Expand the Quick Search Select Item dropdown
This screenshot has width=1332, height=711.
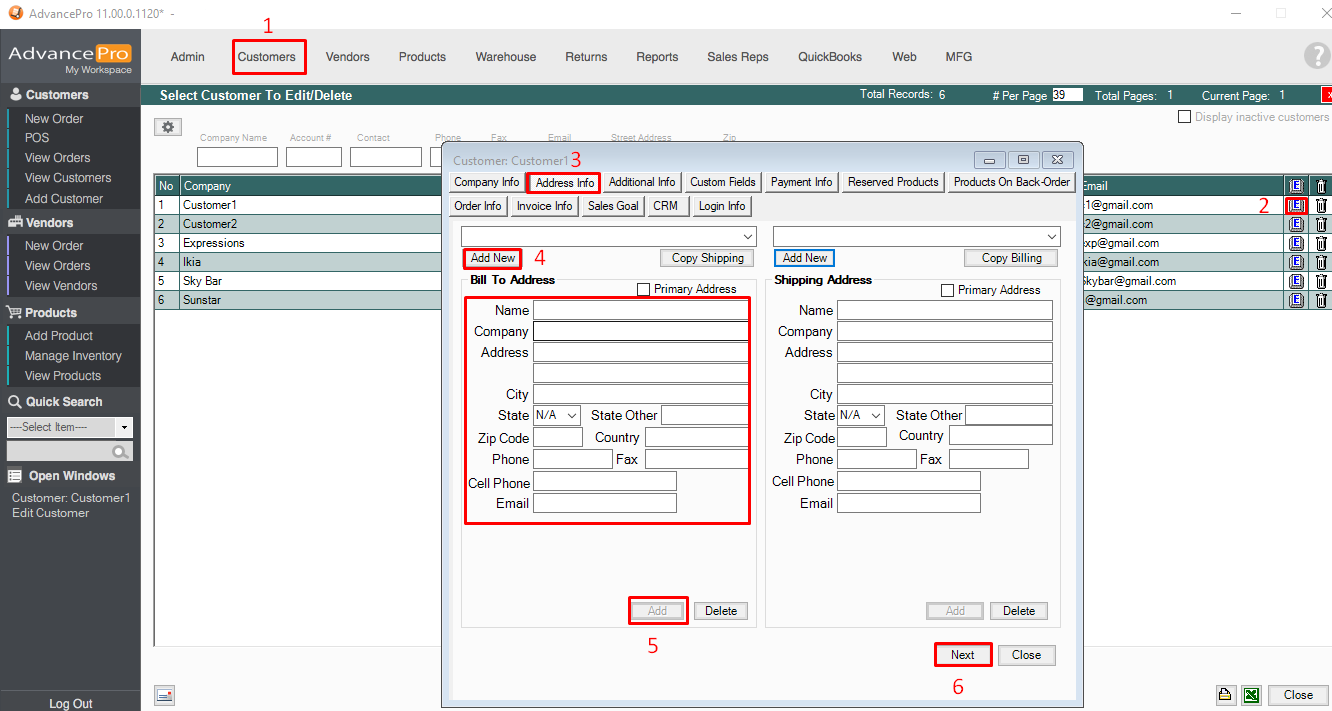(124, 427)
